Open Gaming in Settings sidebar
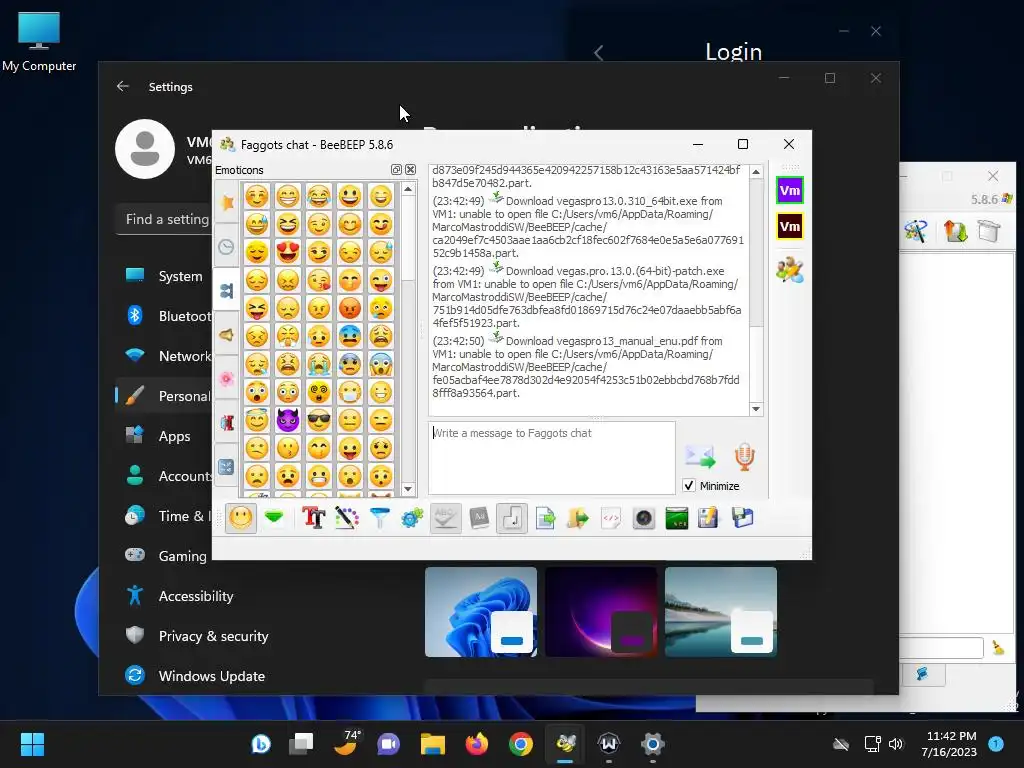The height and width of the screenshot is (768, 1024). [165, 556]
